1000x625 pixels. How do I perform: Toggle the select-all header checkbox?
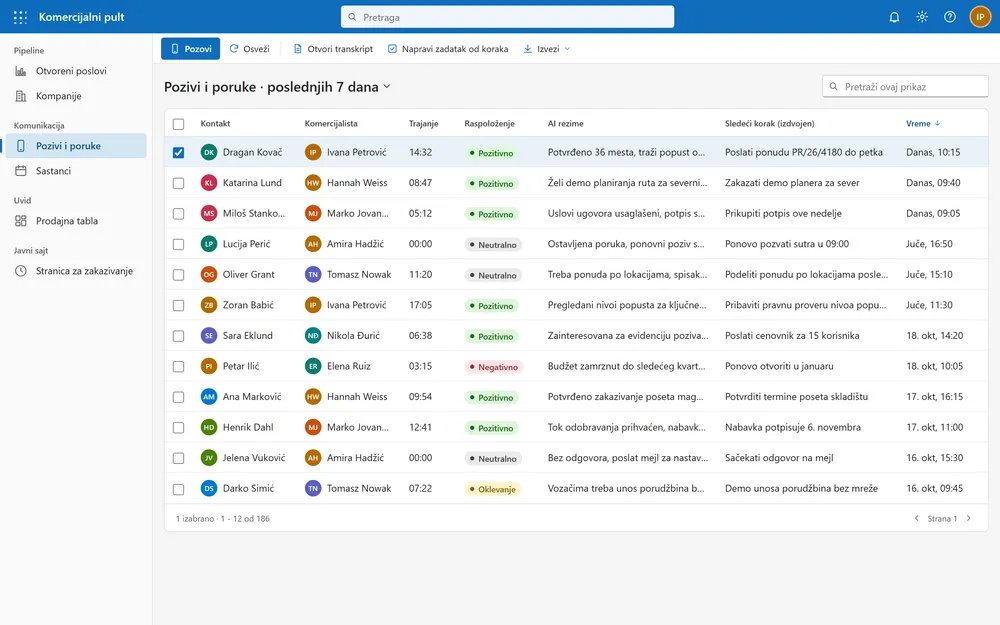click(179, 124)
